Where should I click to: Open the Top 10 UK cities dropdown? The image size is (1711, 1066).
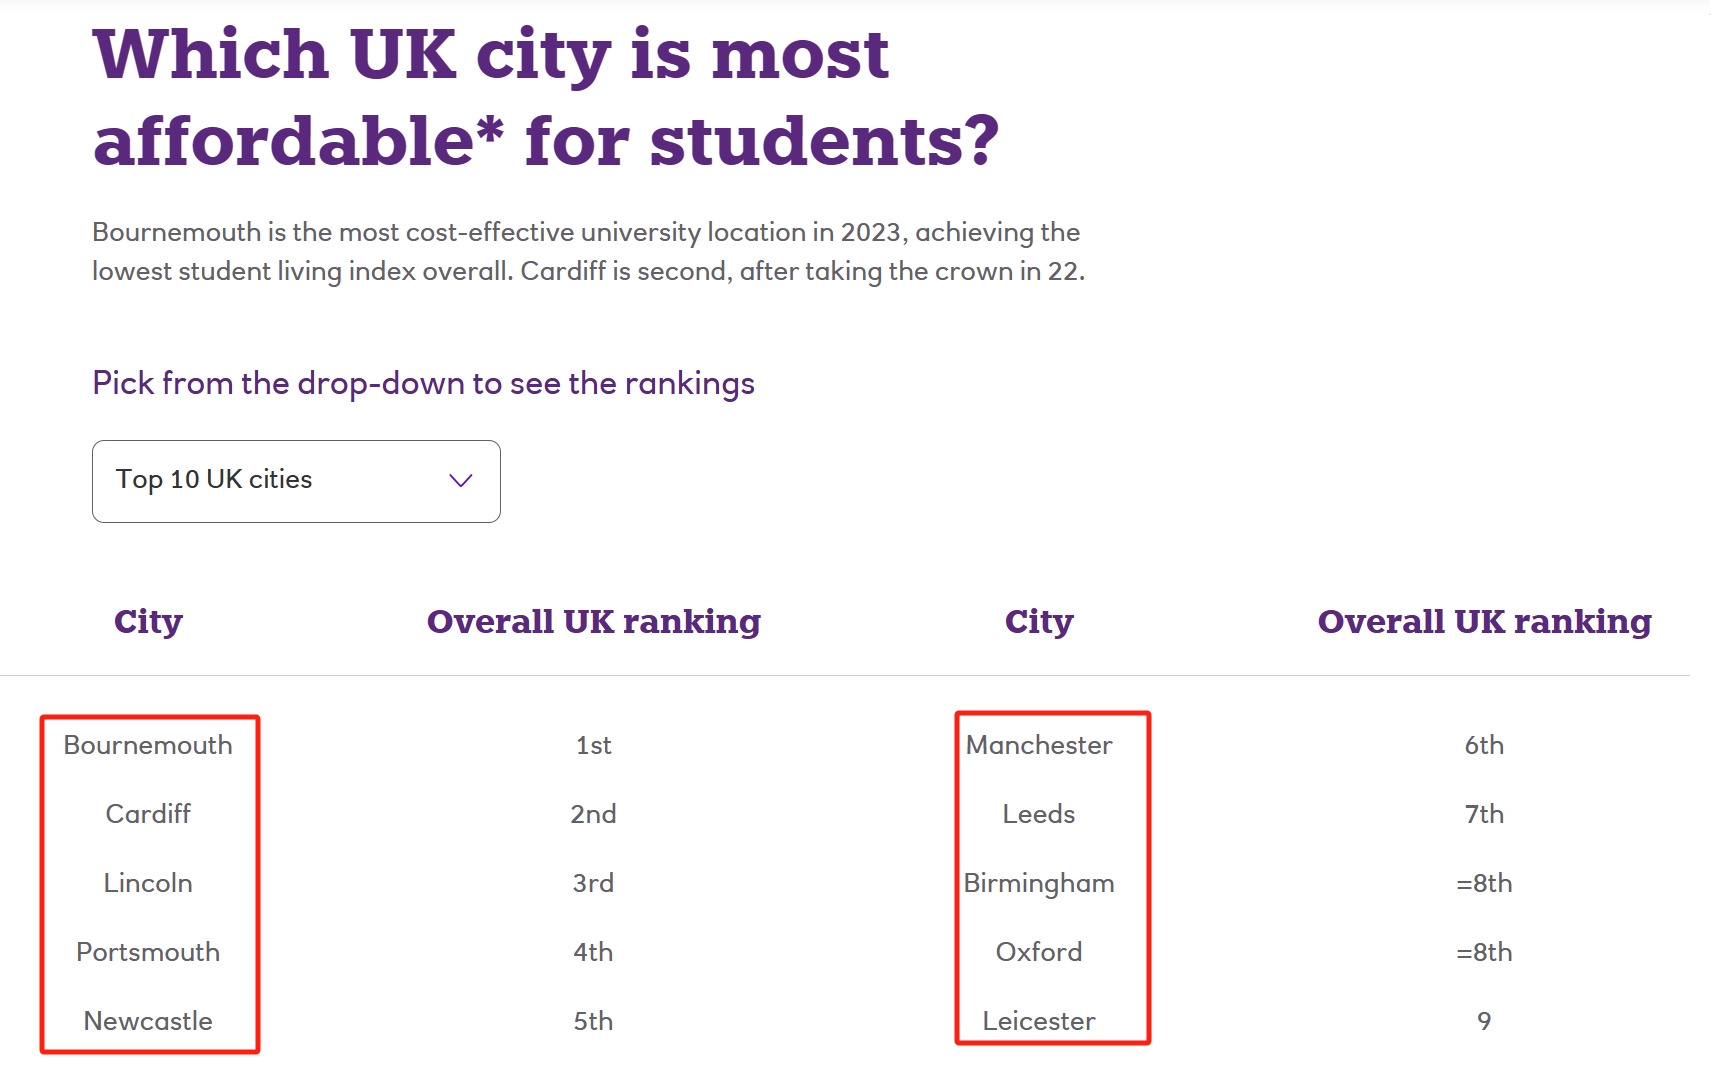tap(296, 481)
